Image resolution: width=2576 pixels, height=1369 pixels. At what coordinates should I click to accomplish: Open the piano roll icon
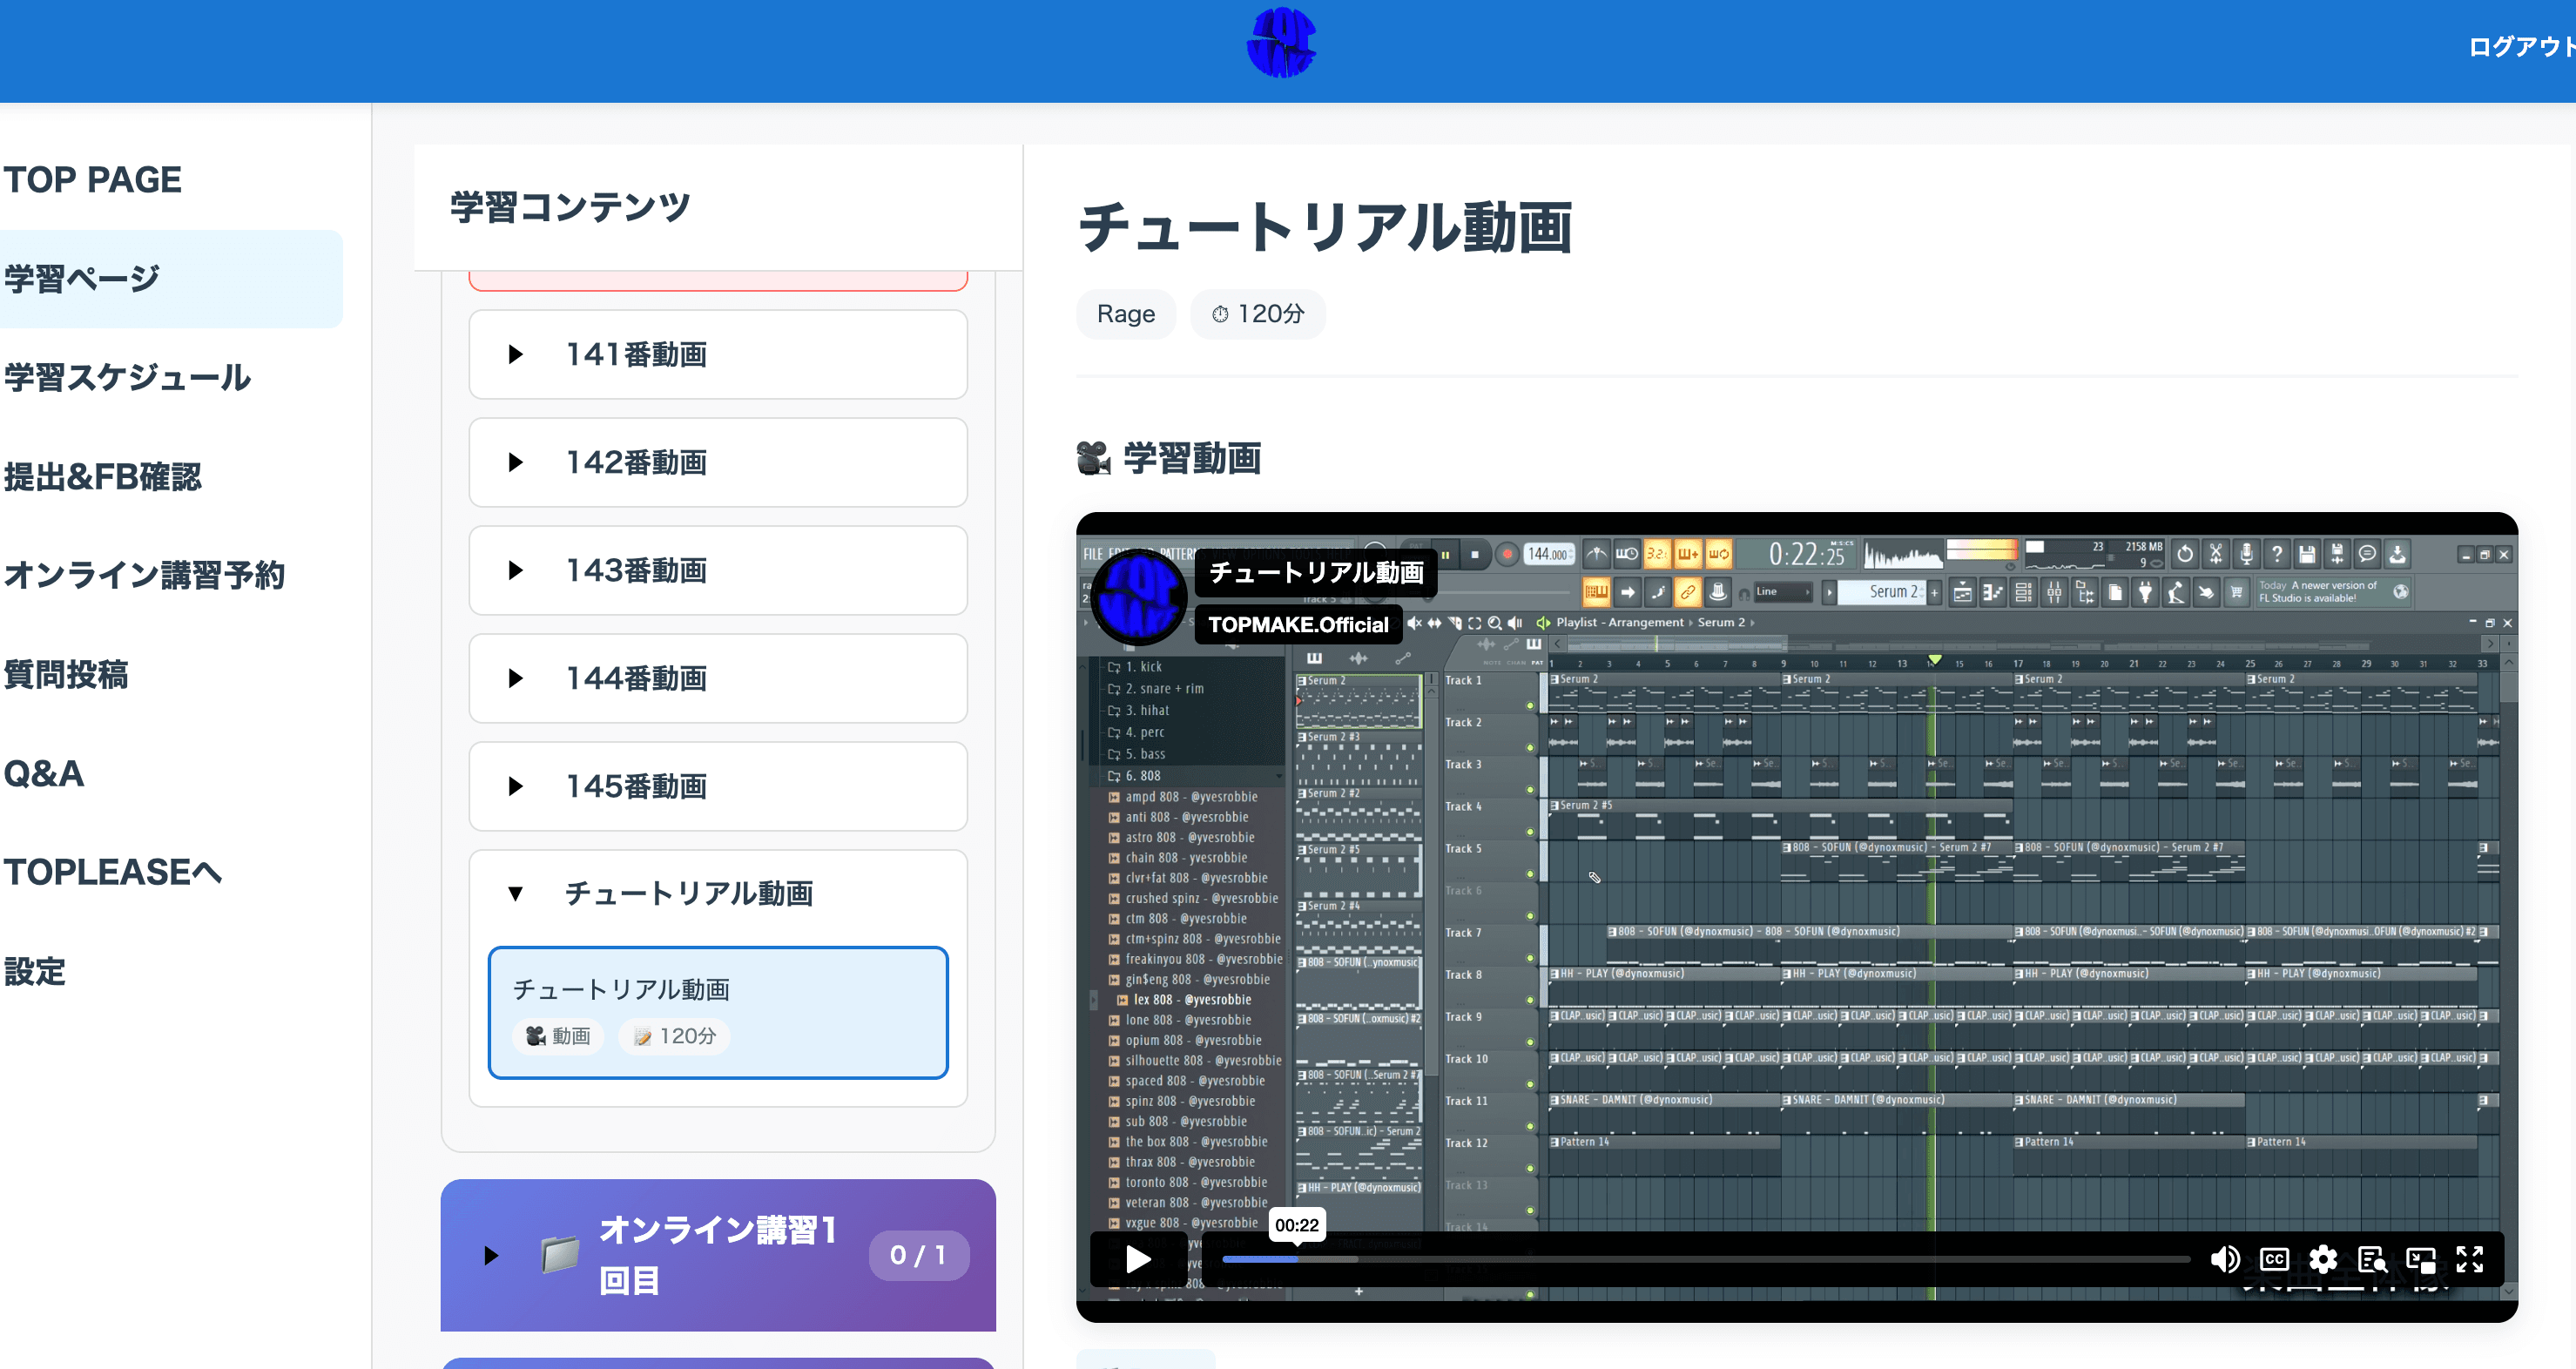pos(1993,592)
